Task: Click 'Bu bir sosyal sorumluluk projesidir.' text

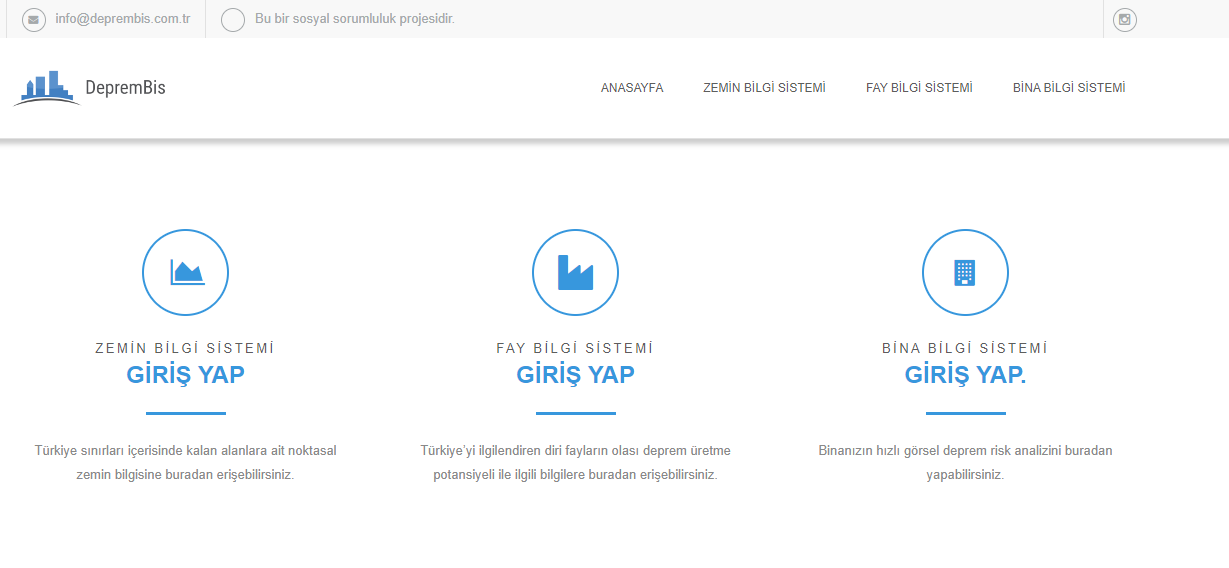Action: click(355, 19)
